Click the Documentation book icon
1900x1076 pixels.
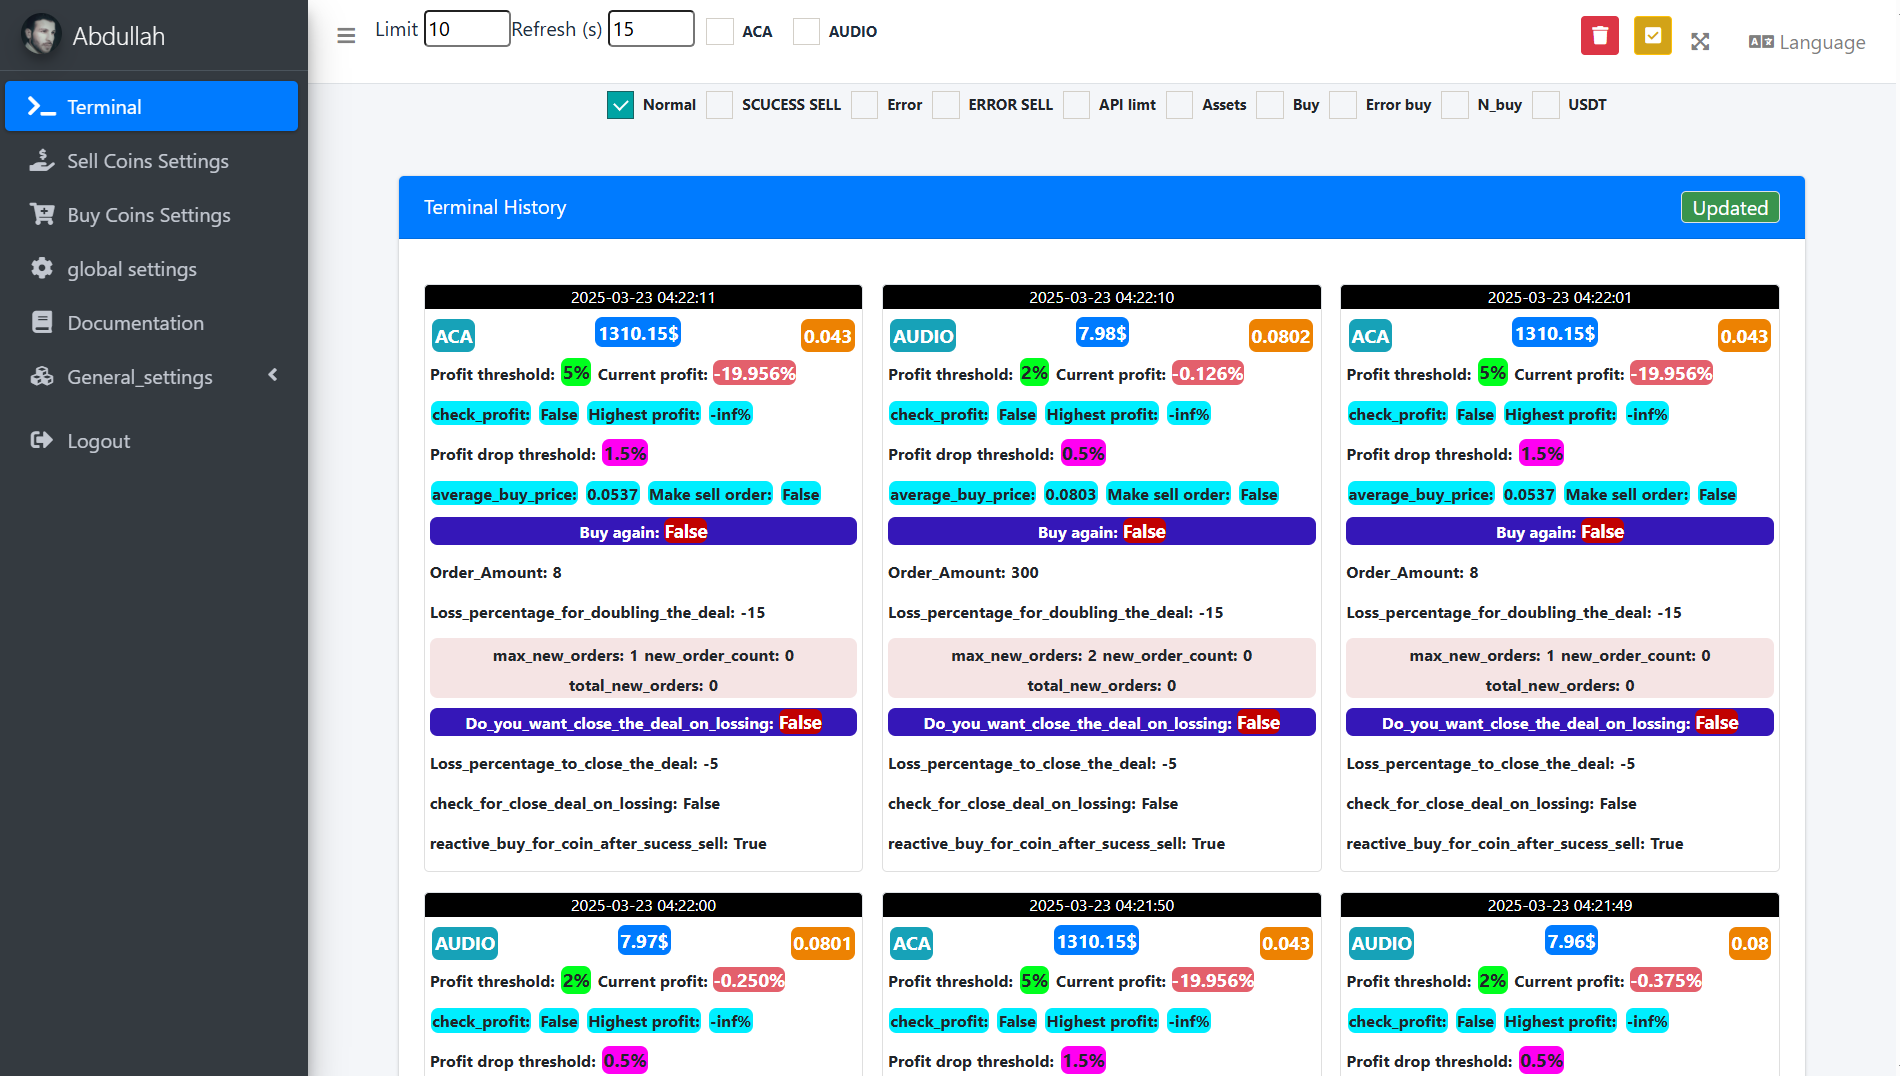point(41,322)
